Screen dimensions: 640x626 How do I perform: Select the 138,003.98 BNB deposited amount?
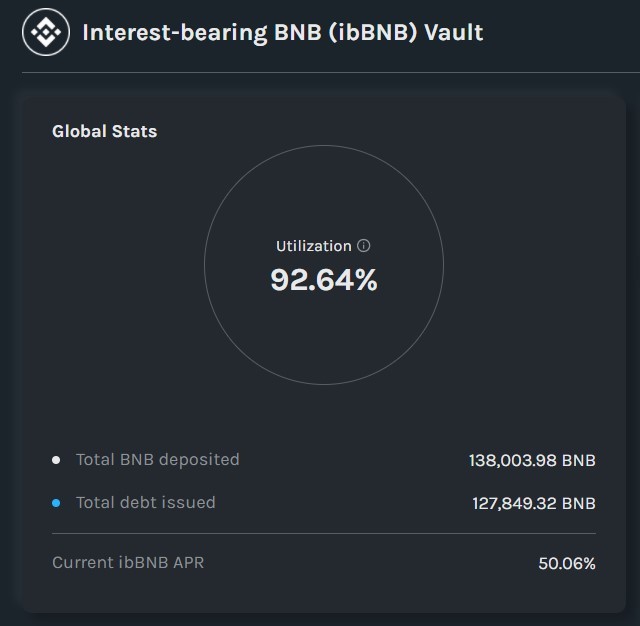tap(532, 461)
